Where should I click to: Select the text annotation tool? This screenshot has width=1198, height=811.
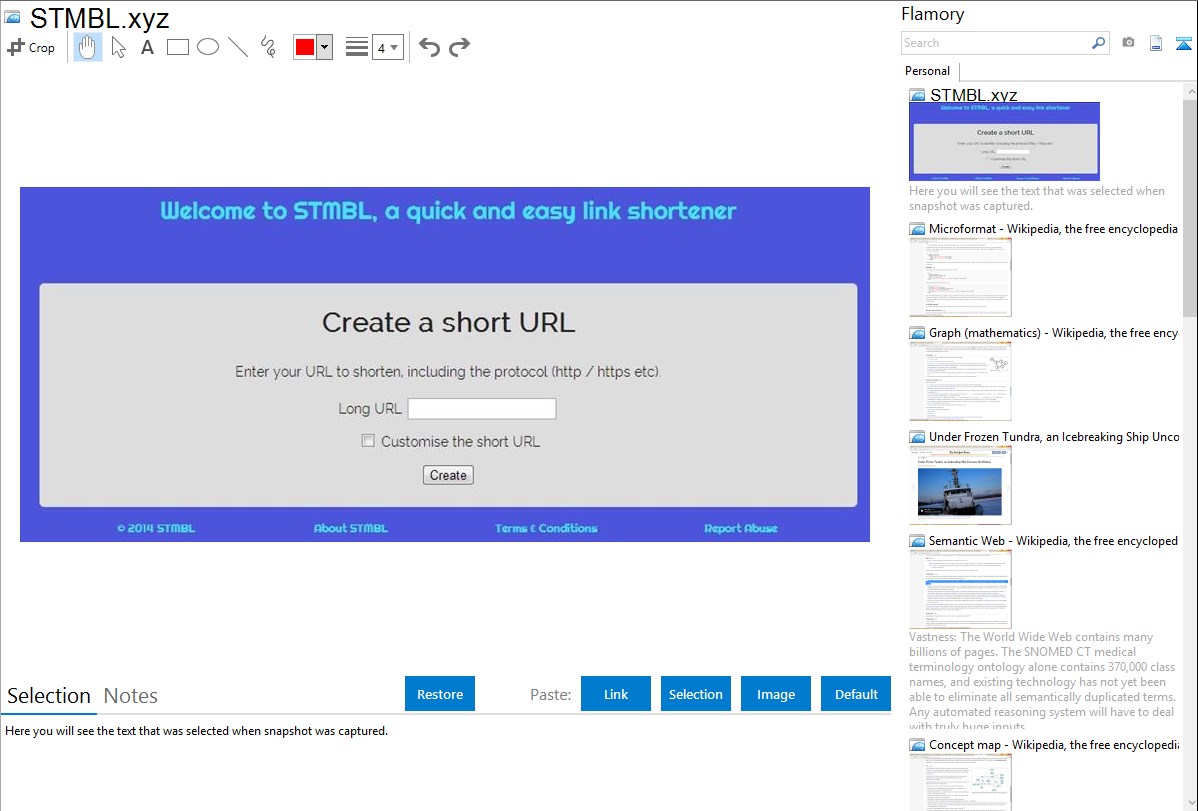click(x=147, y=47)
